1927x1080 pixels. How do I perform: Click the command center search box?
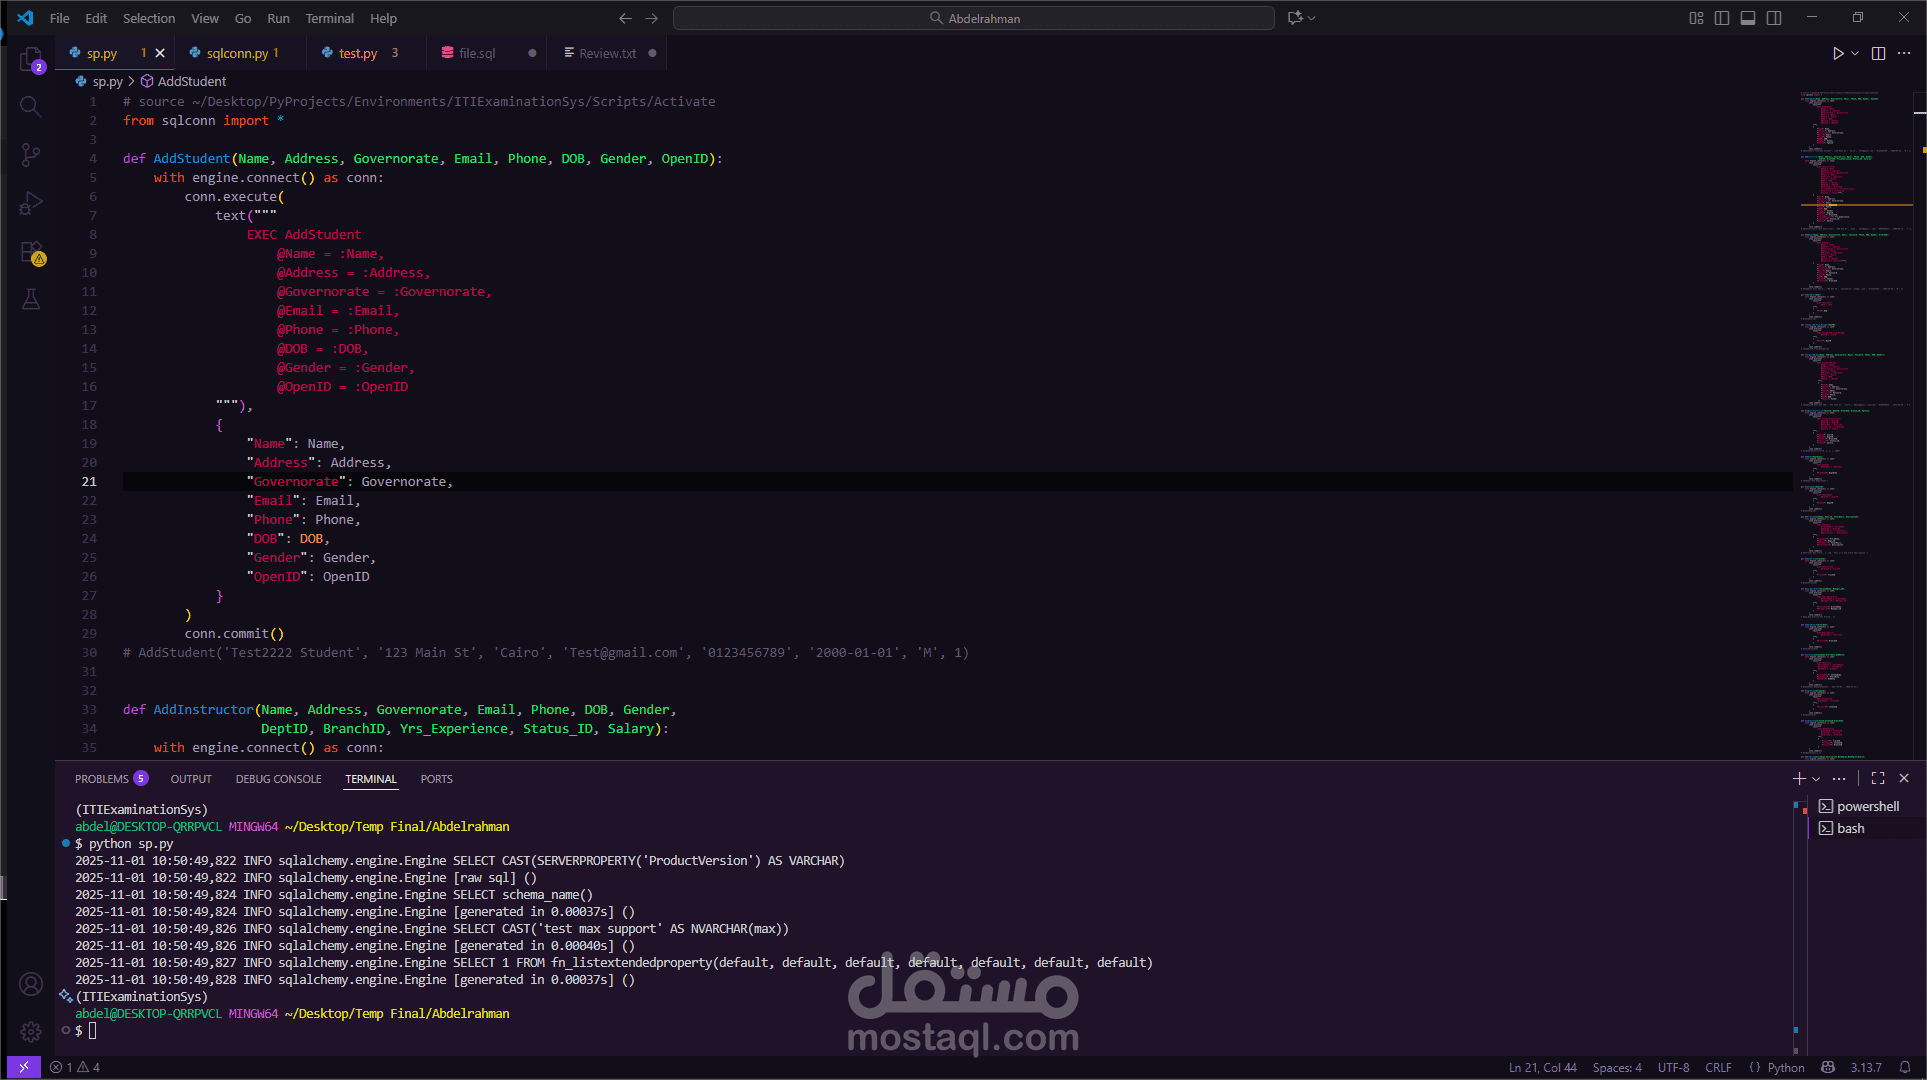coord(973,18)
